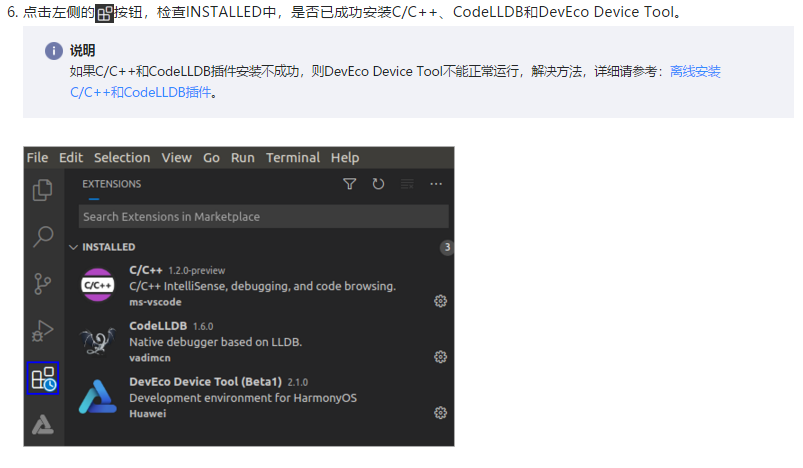This screenshot has width=803, height=468.
Task: Click the CodeLLDB dragon logo
Action: point(97,341)
